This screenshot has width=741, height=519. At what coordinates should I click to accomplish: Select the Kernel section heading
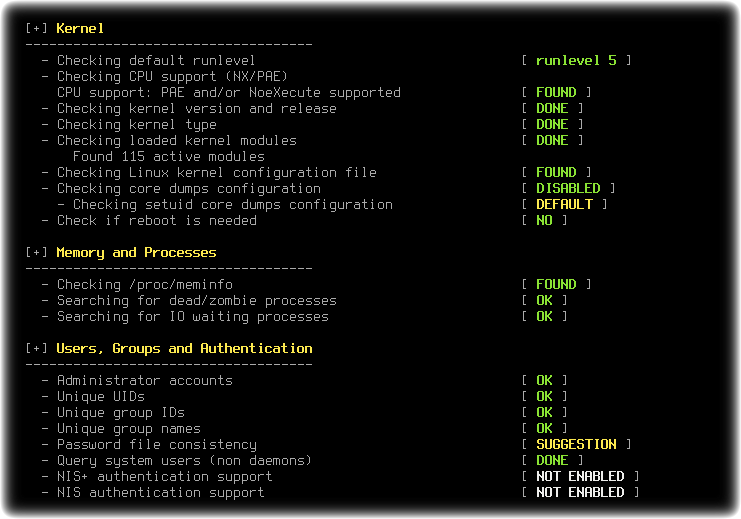(x=80, y=28)
